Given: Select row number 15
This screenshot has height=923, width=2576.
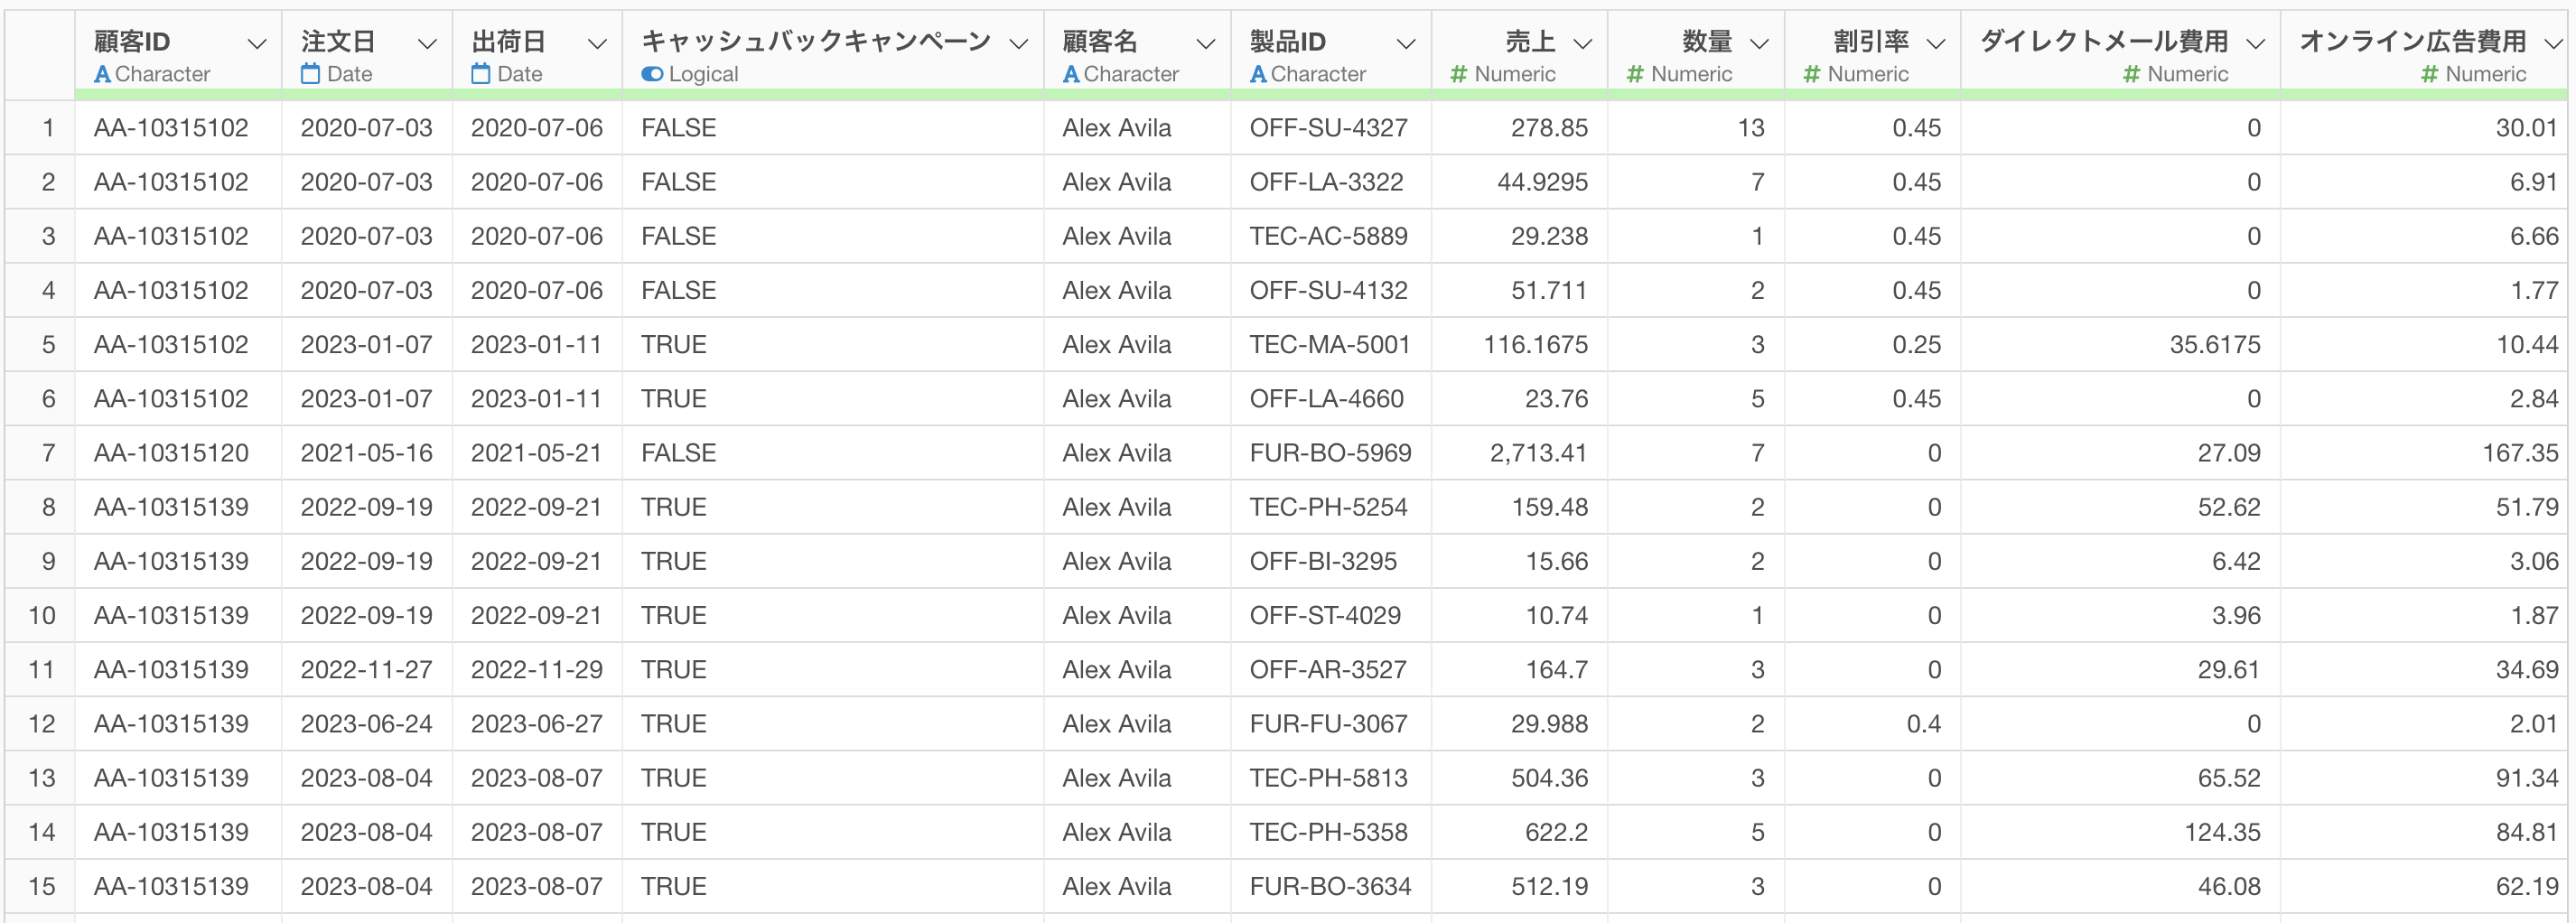Looking at the screenshot, I should click(42, 886).
